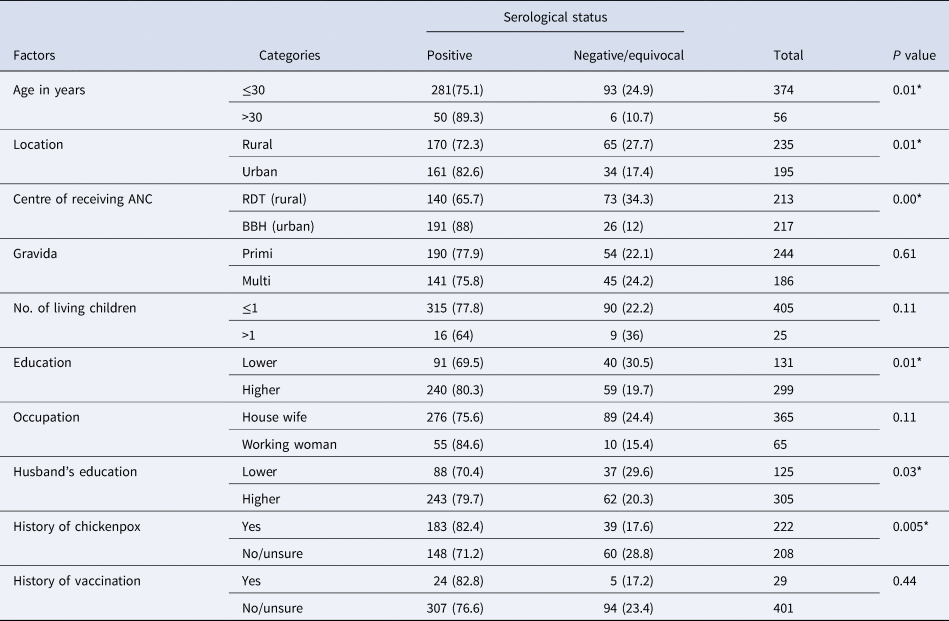Select the "No. of living children" label
The image size is (949, 621).
pos(72,308)
